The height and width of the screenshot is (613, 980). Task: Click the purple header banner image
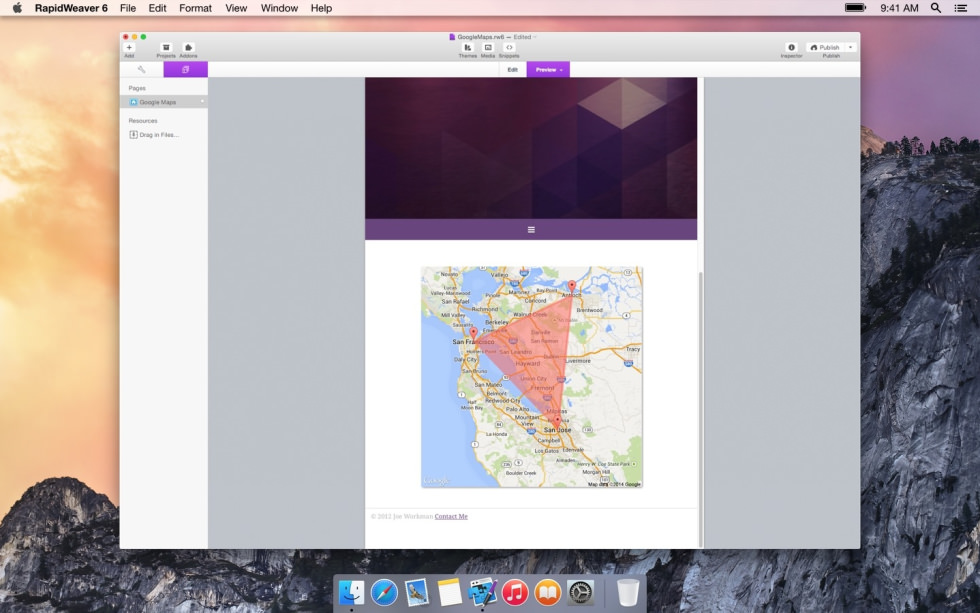(x=531, y=148)
